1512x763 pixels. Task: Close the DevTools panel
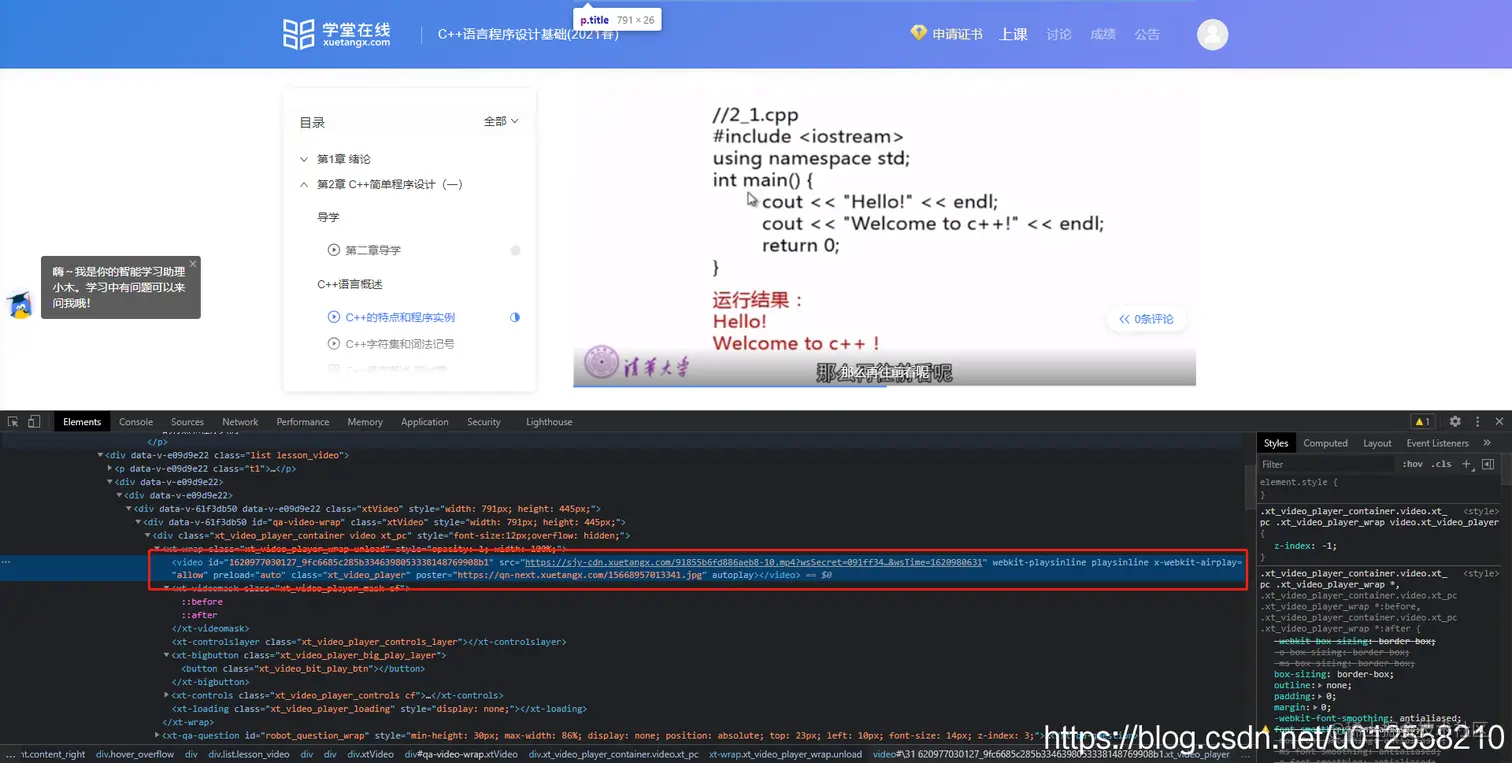[x=1499, y=422]
